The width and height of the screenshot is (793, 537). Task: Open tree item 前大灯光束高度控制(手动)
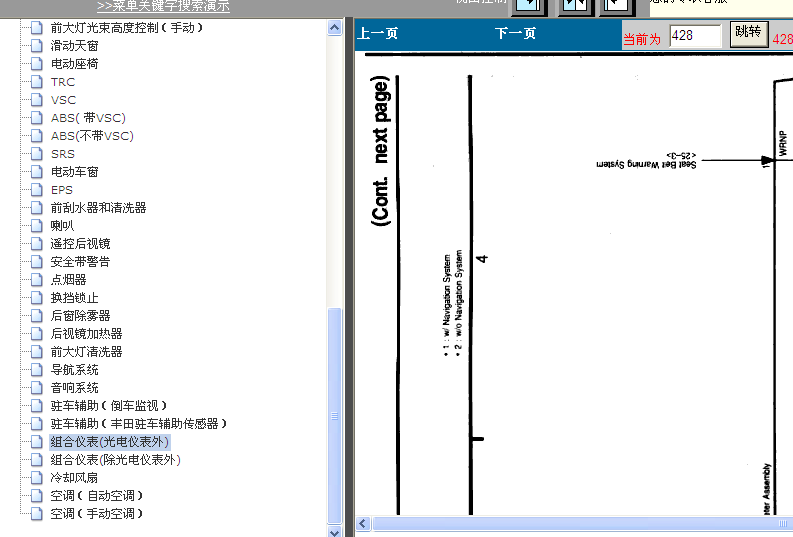pos(127,28)
